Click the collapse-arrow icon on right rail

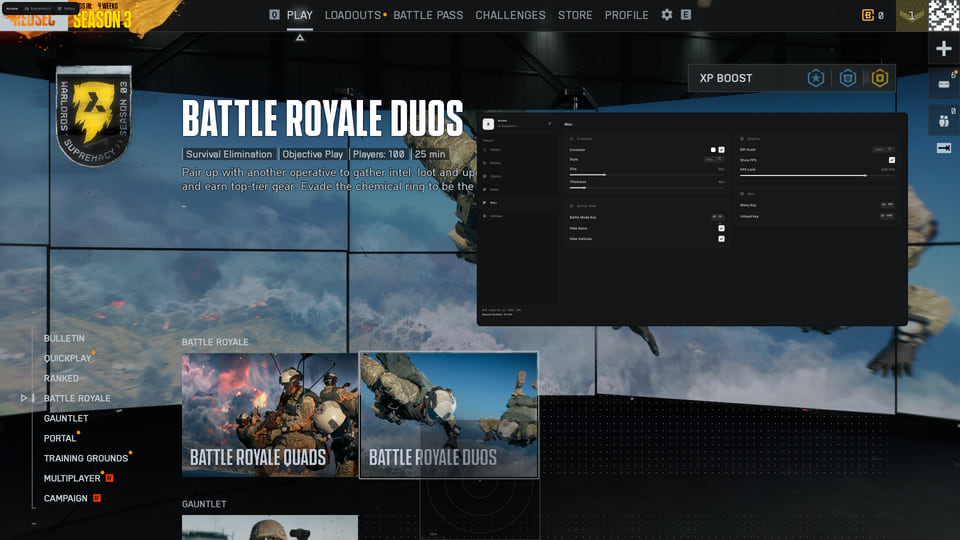(943, 148)
